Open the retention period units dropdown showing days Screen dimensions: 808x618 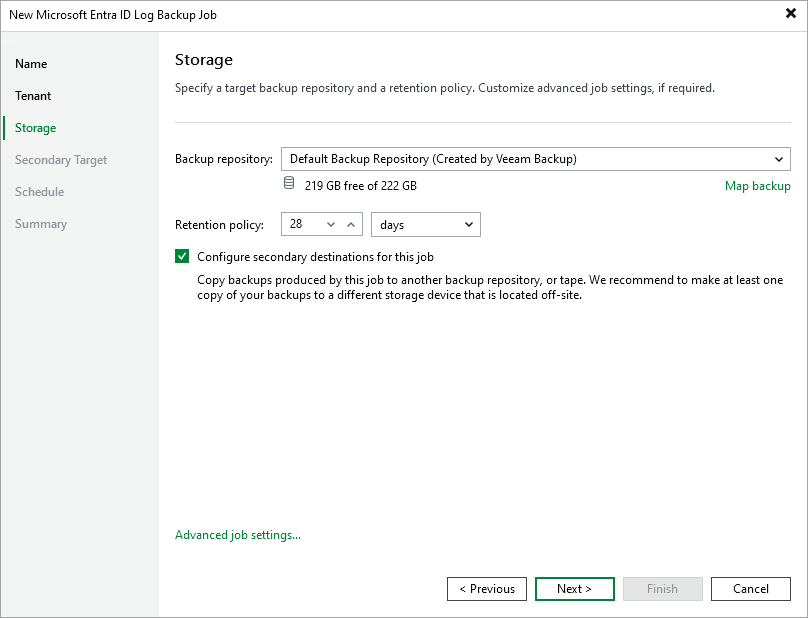(x=468, y=224)
